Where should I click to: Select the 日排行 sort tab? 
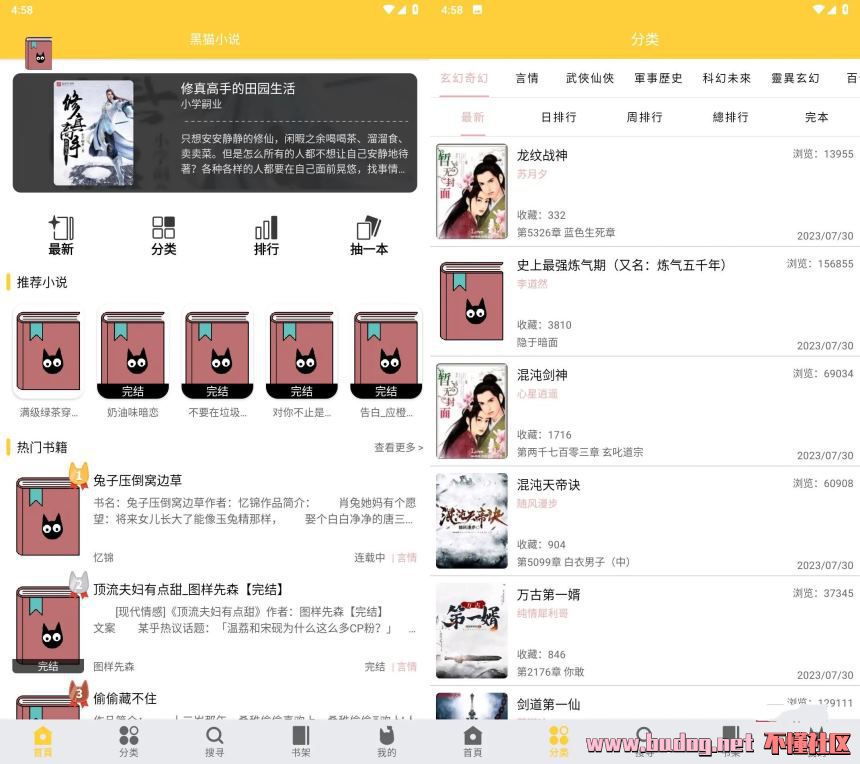pos(558,117)
